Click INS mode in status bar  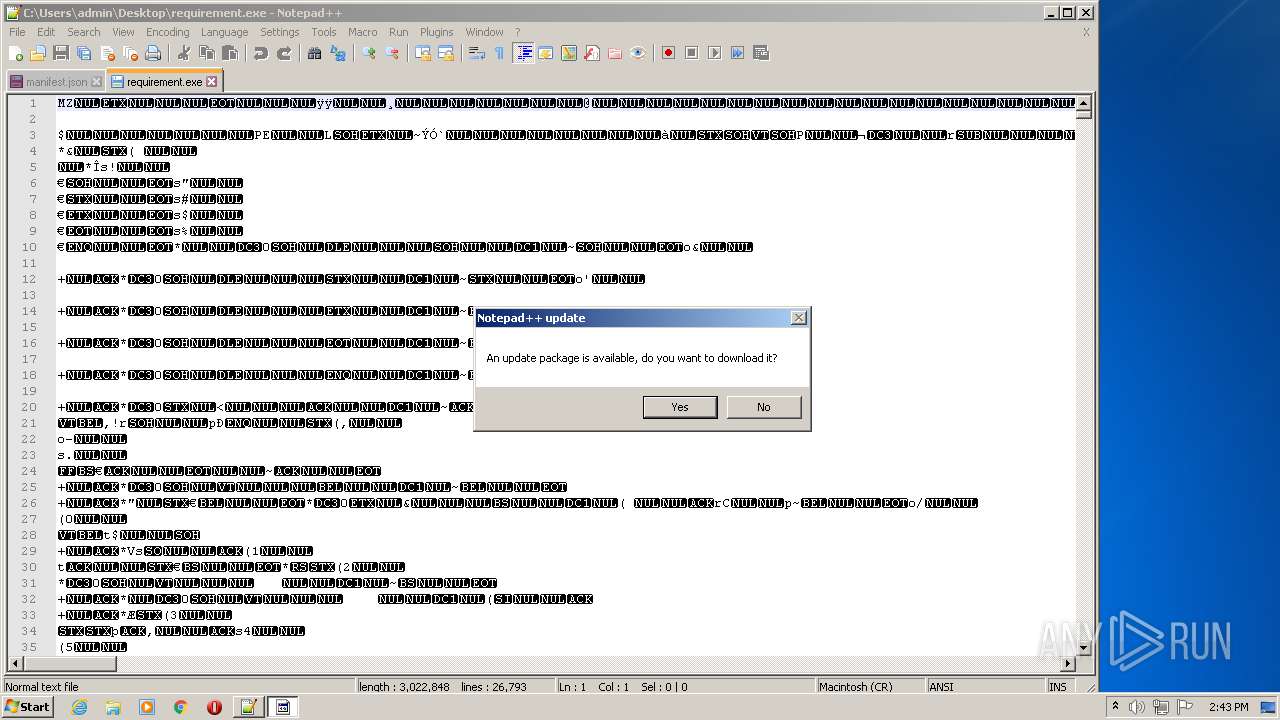pyautogui.click(x=1057, y=687)
